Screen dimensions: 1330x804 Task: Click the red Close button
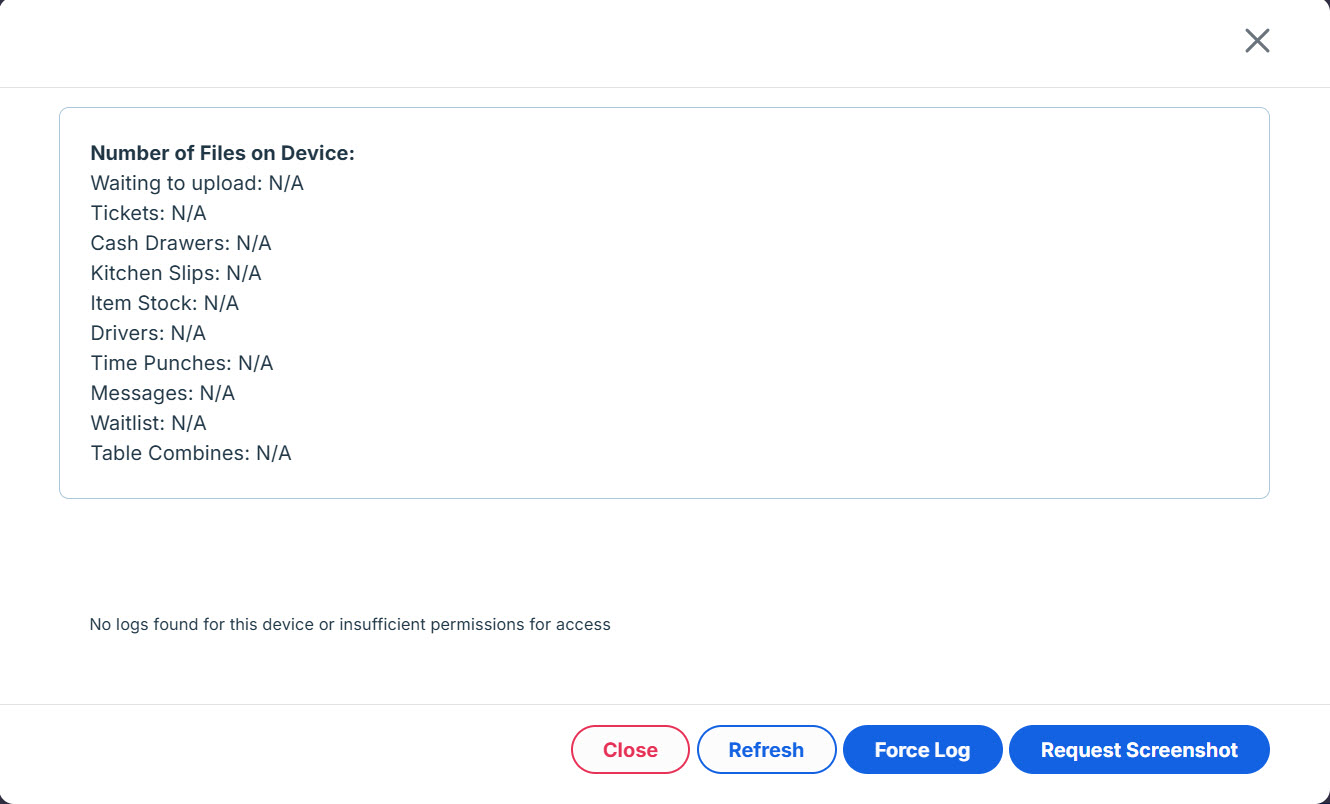click(630, 750)
